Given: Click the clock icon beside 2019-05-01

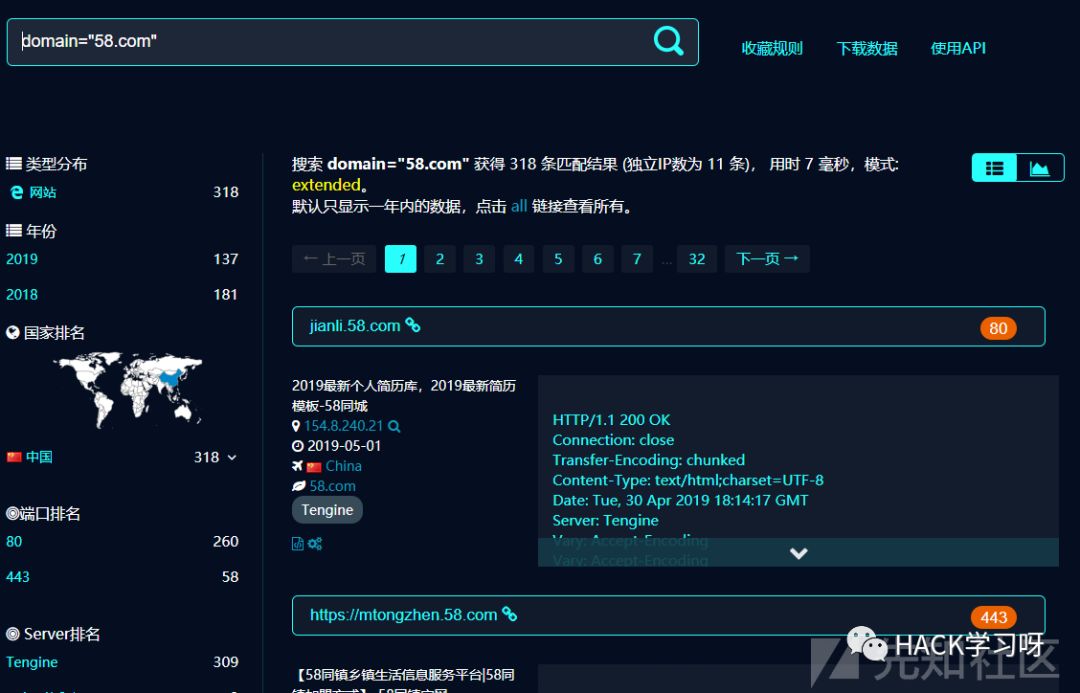Looking at the screenshot, I should tap(298, 446).
